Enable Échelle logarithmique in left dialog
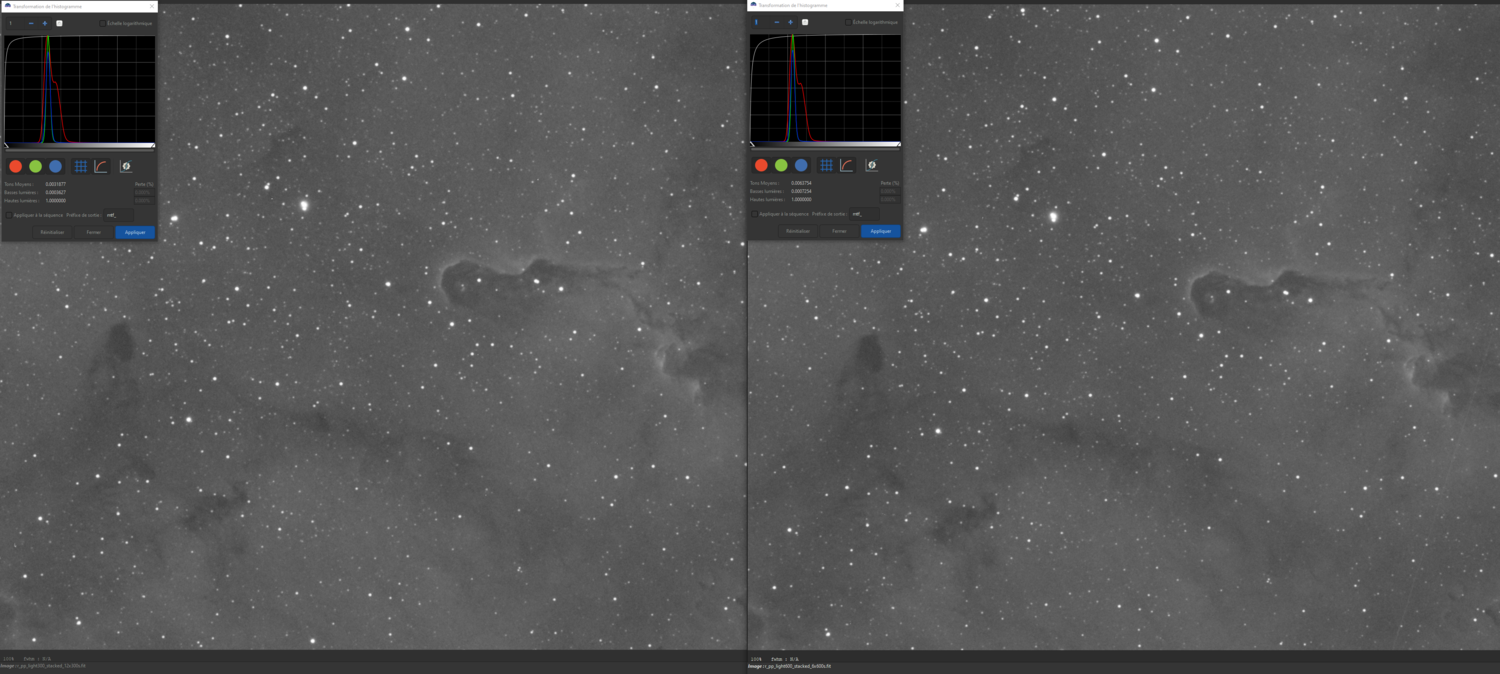 102,23
